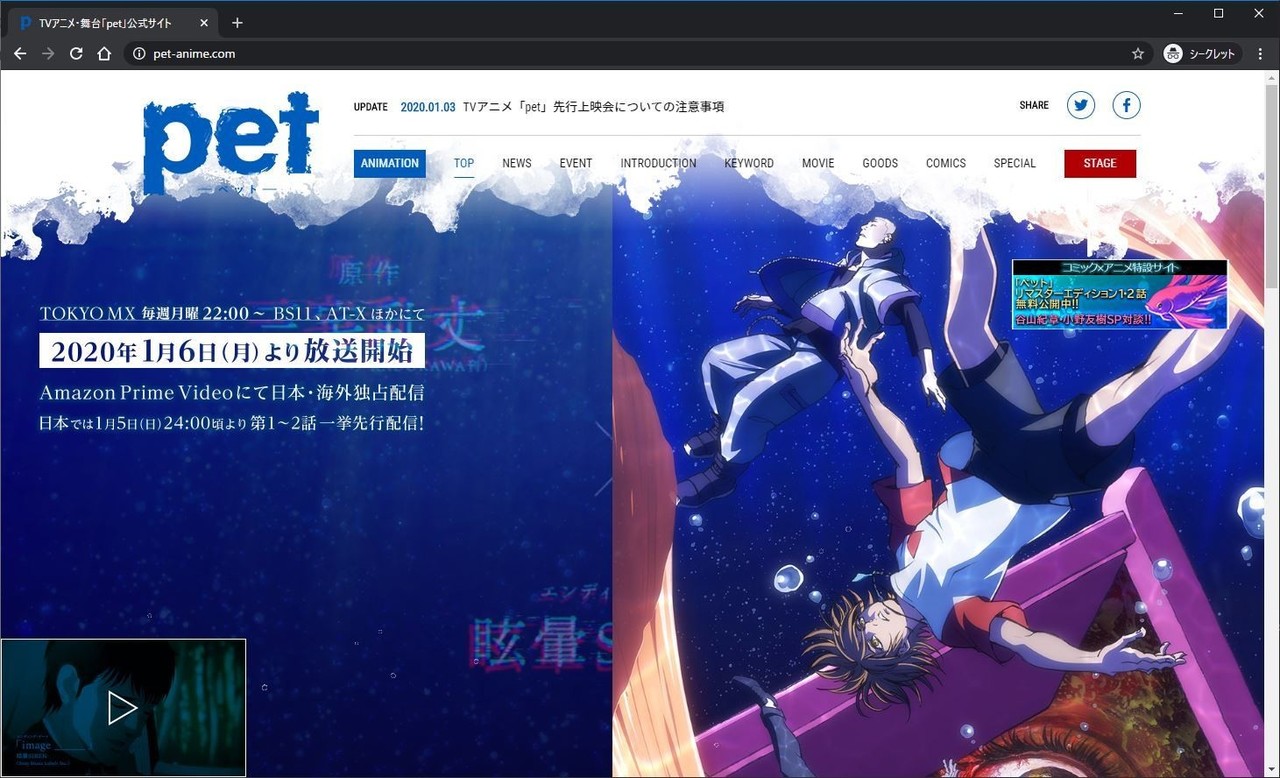Viewport: 1280px width, 778px height.
Task: Click the SHARE label
Action: (x=1034, y=105)
